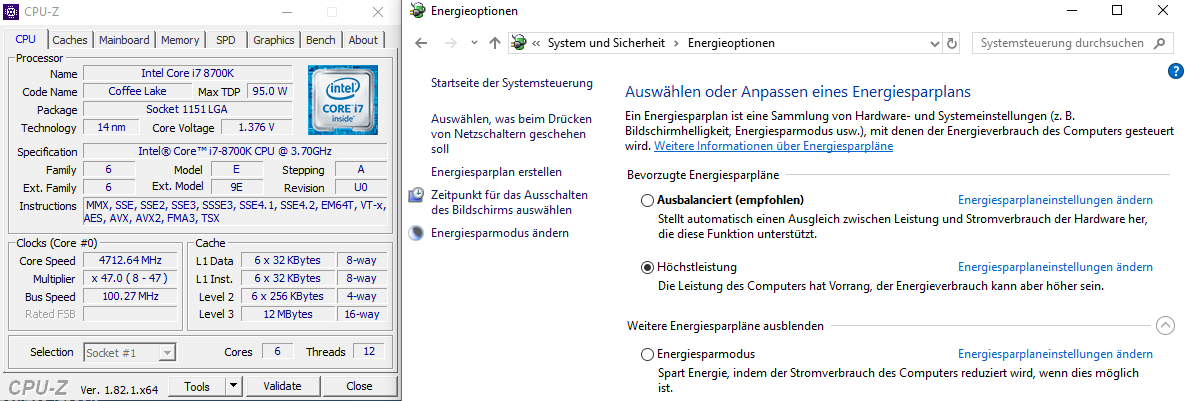Screen dimensions: 1185x401
Task: Click the Threads value 12
Action: pos(369,351)
